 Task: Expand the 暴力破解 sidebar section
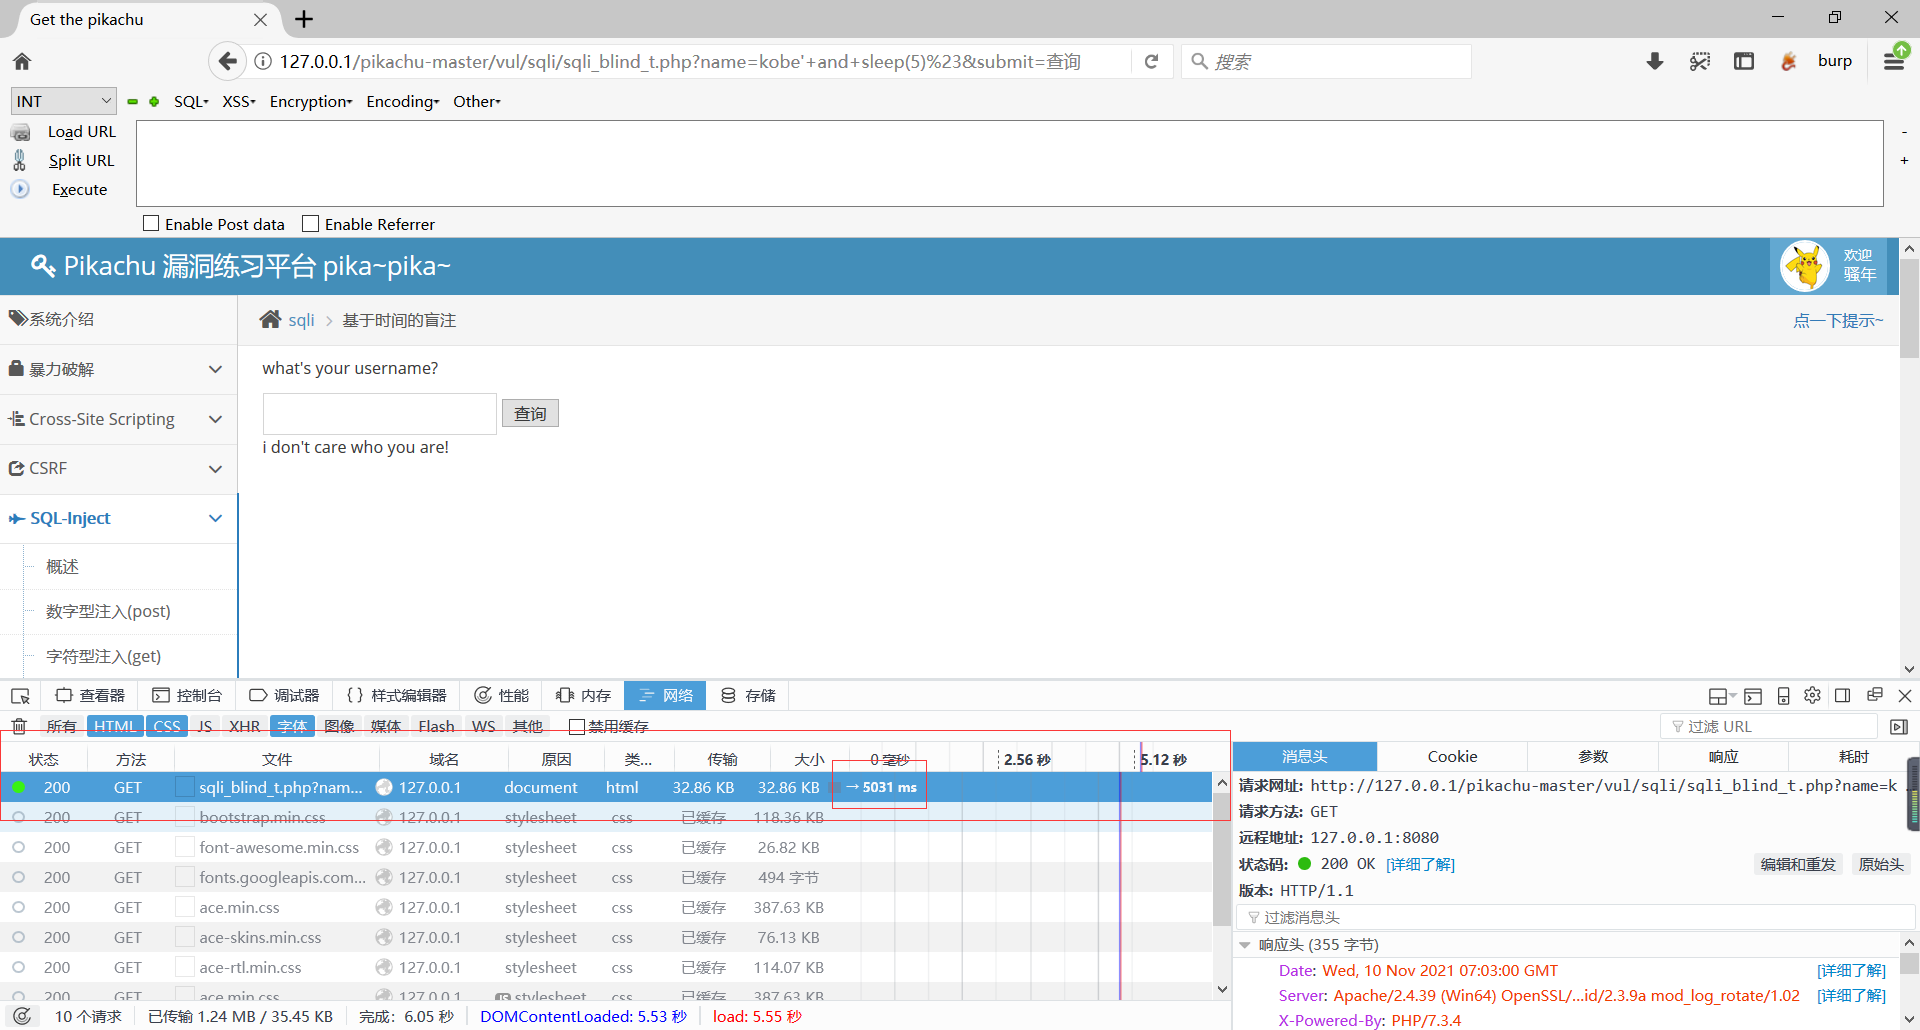[118, 369]
